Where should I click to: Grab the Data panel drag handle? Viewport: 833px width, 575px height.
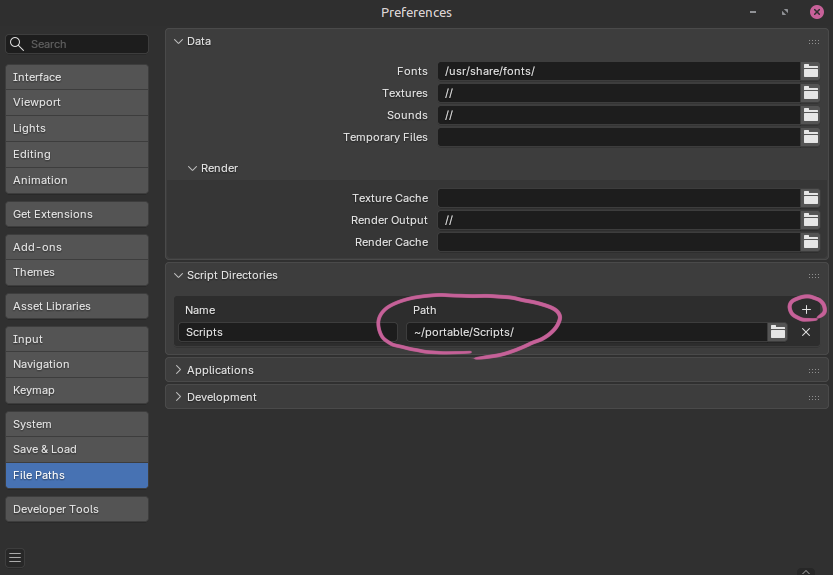tap(813, 41)
